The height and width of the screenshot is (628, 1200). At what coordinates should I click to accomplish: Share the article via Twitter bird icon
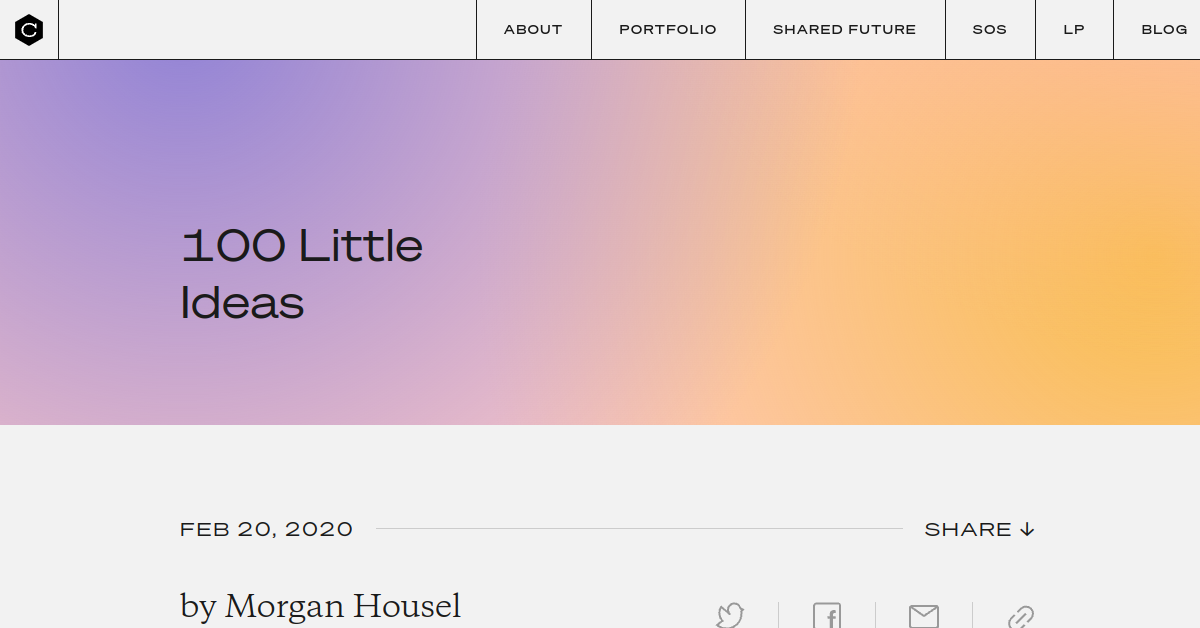tap(730, 615)
